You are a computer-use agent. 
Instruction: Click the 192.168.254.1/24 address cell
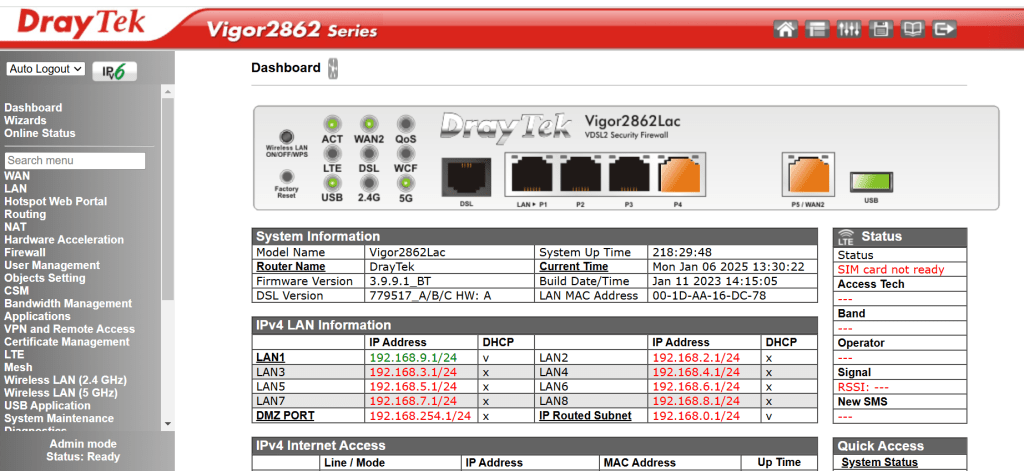[x=420, y=415]
